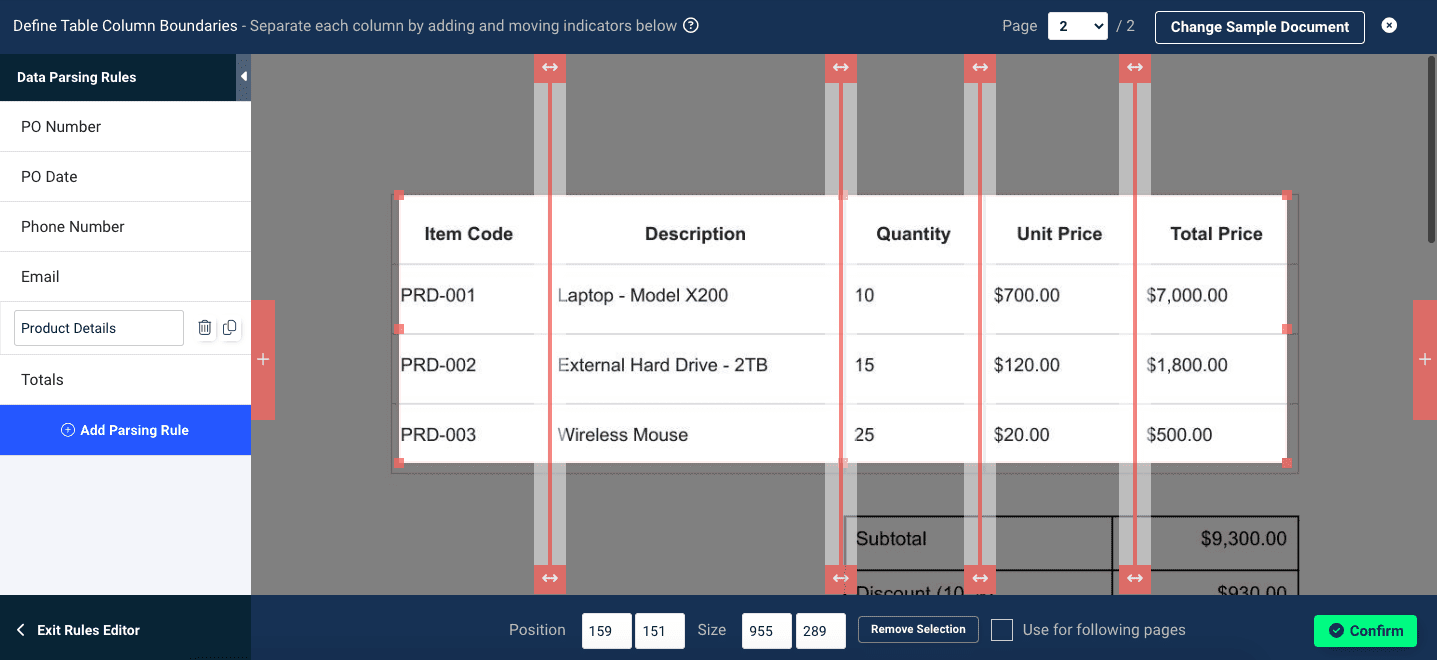Open the help tooltip next to the title
1437x660 pixels.
point(690,26)
